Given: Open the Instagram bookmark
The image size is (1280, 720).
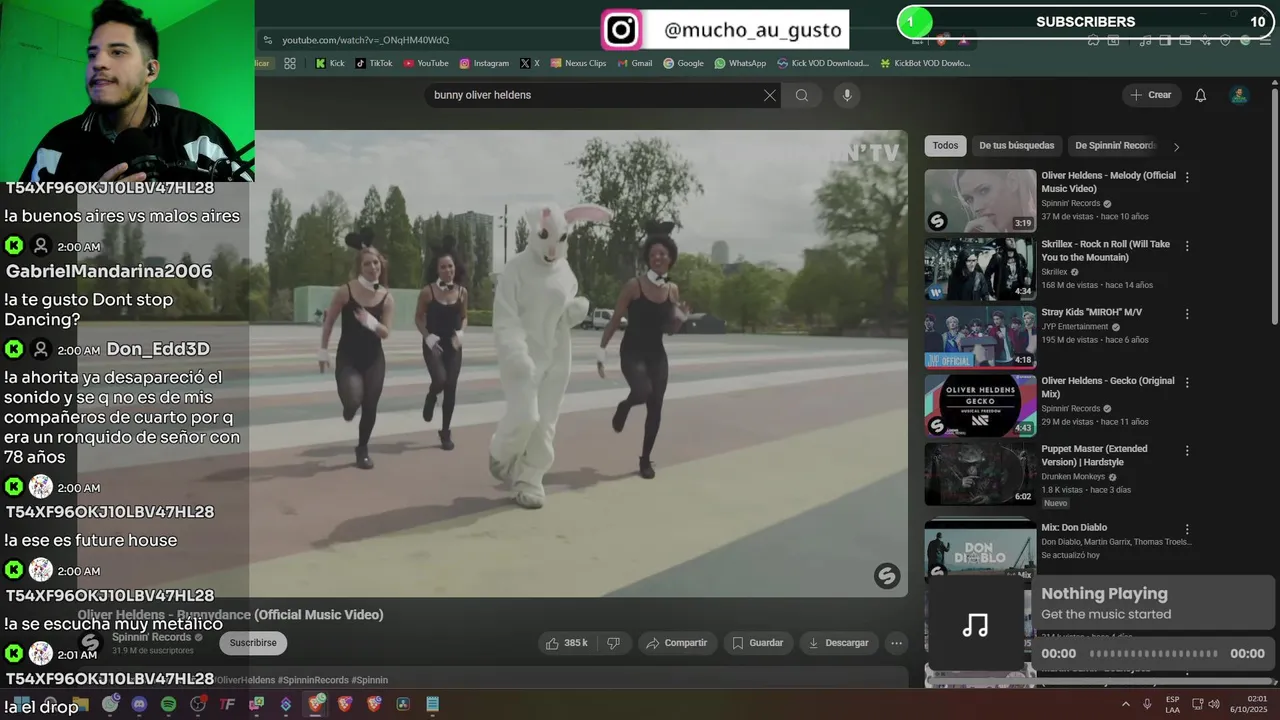Looking at the screenshot, I should (x=484, y=63).
